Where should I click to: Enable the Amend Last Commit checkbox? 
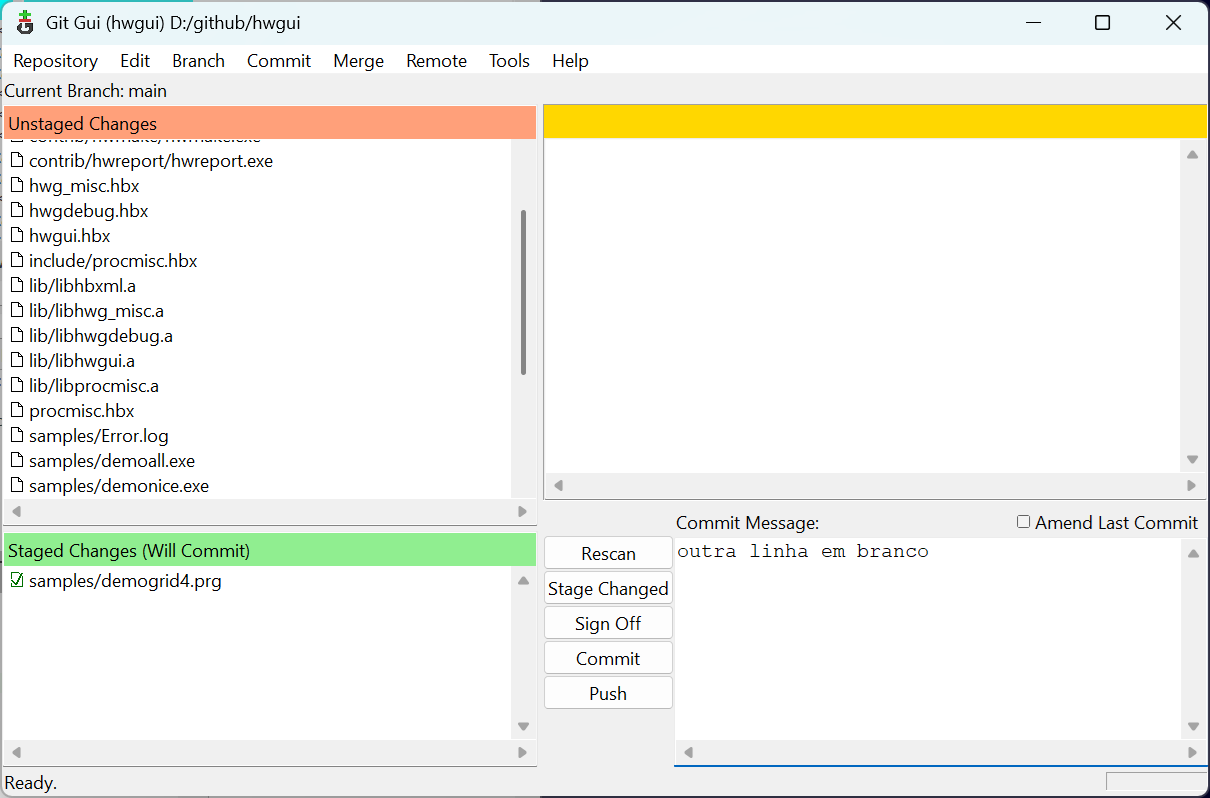tap(1023, 522)
